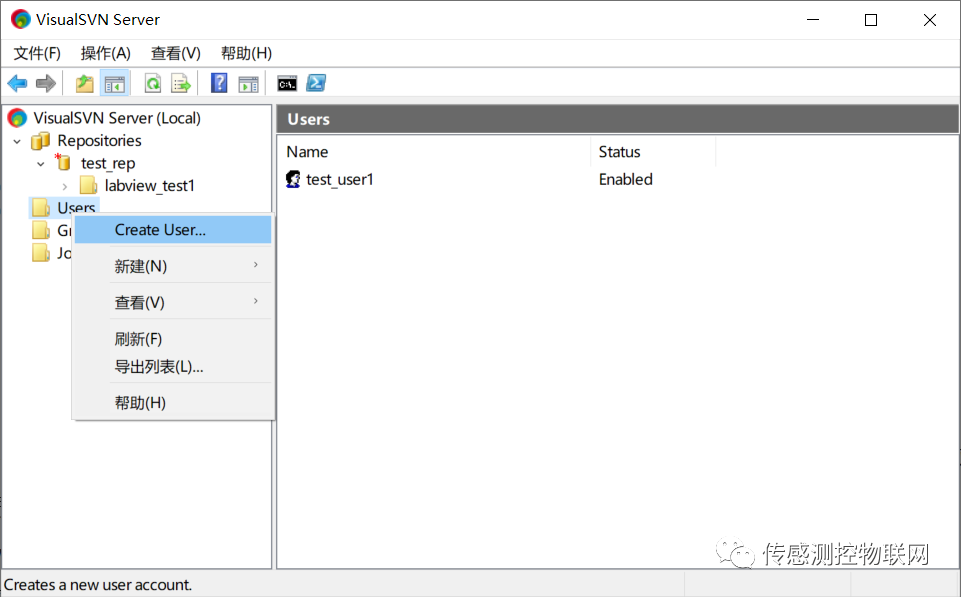Click the Up one level folder icon
The width and height of the screenshot is (961, 597).
pyautogui.click(x=85, y=83)
